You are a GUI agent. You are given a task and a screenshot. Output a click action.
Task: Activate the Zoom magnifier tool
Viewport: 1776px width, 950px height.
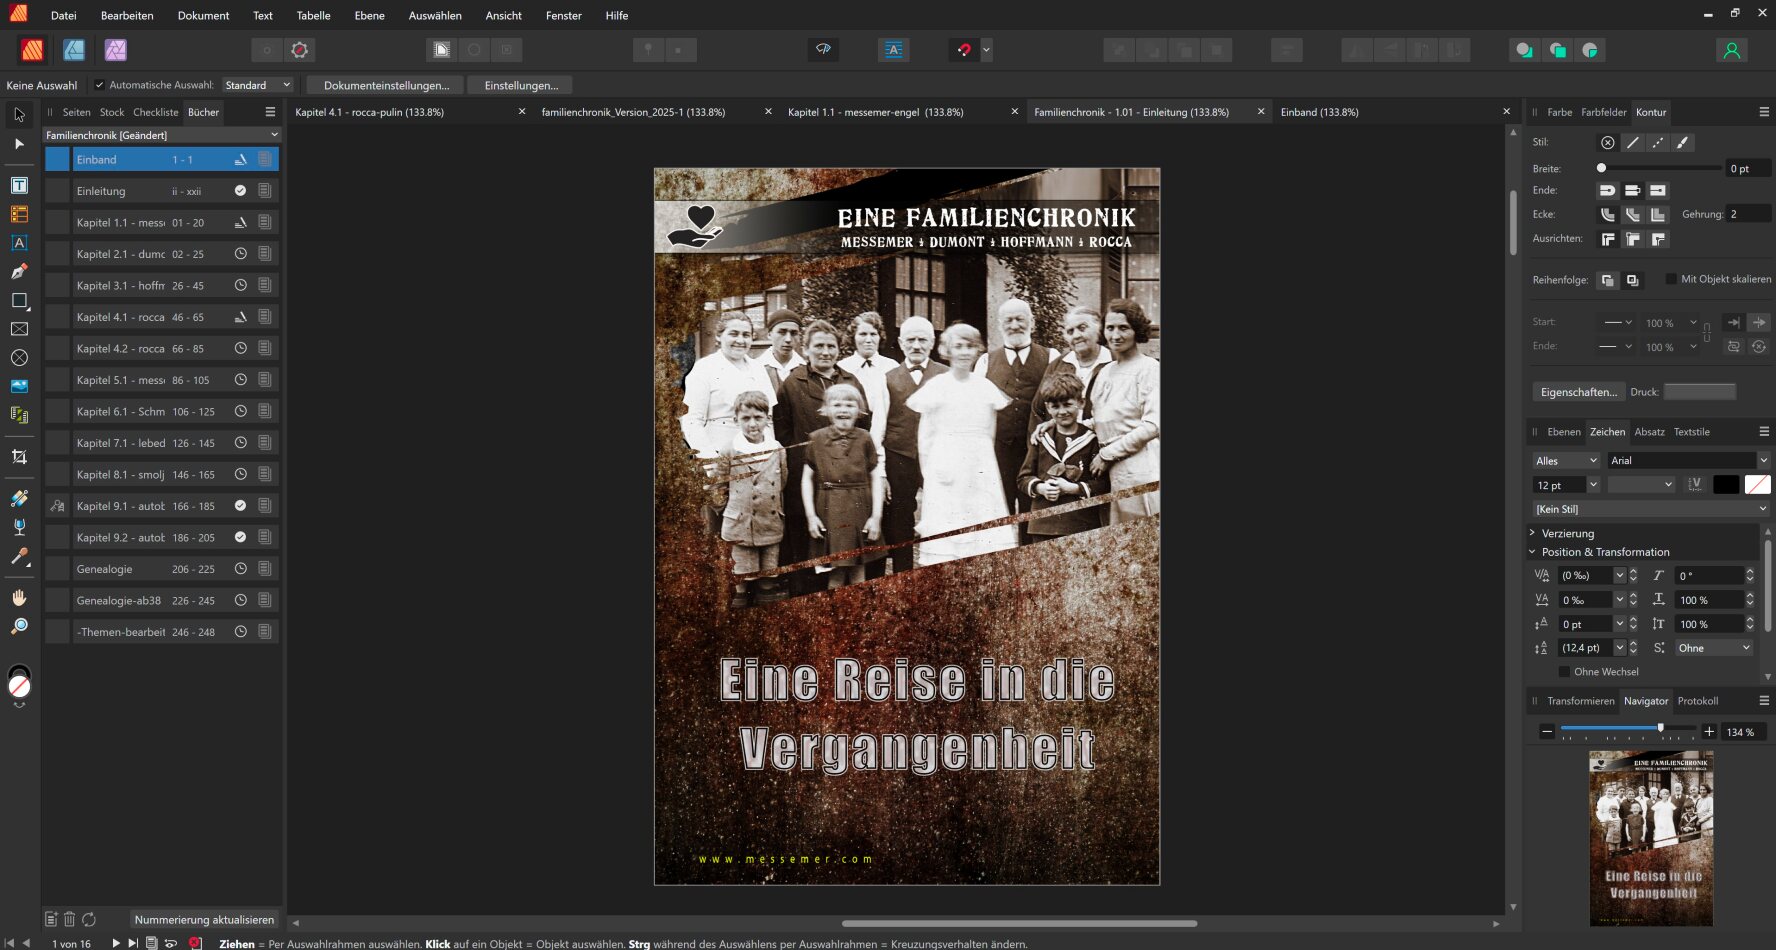pos(19,626)
